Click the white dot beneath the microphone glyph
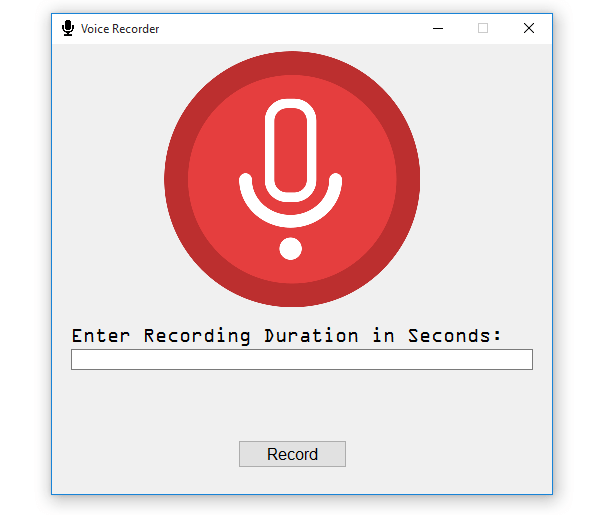Viewport: 605px width, 515px height. click(291, 249)
